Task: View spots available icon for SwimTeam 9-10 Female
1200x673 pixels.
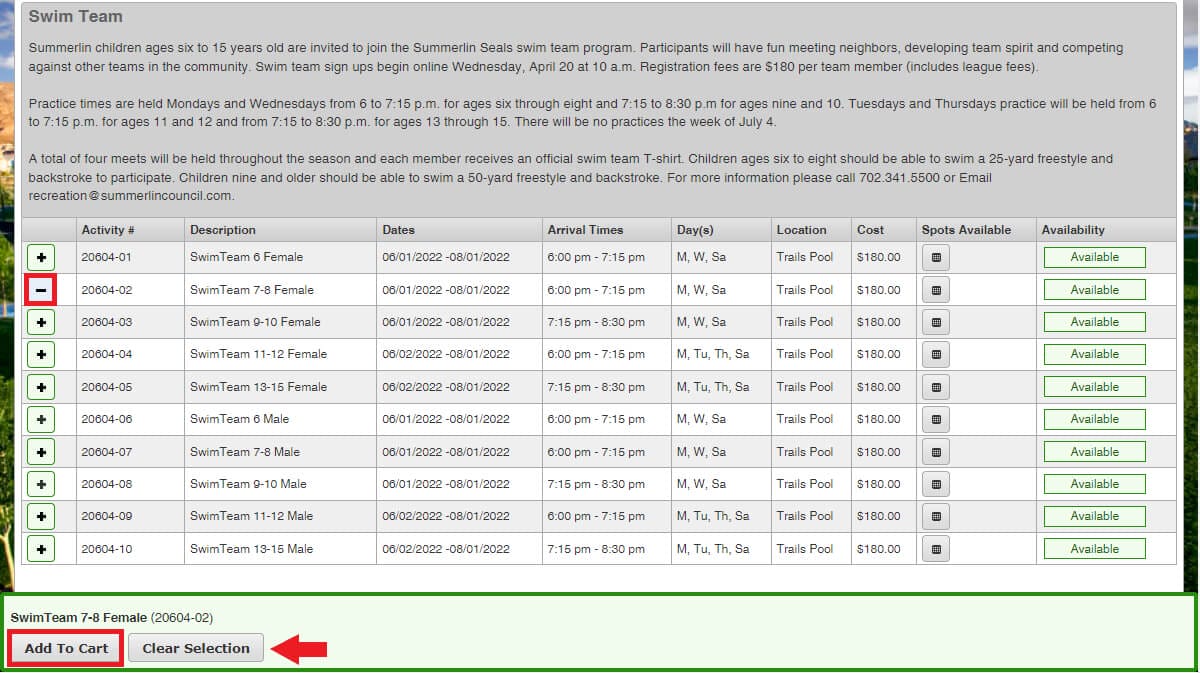Action: click(x=935, y=322)
